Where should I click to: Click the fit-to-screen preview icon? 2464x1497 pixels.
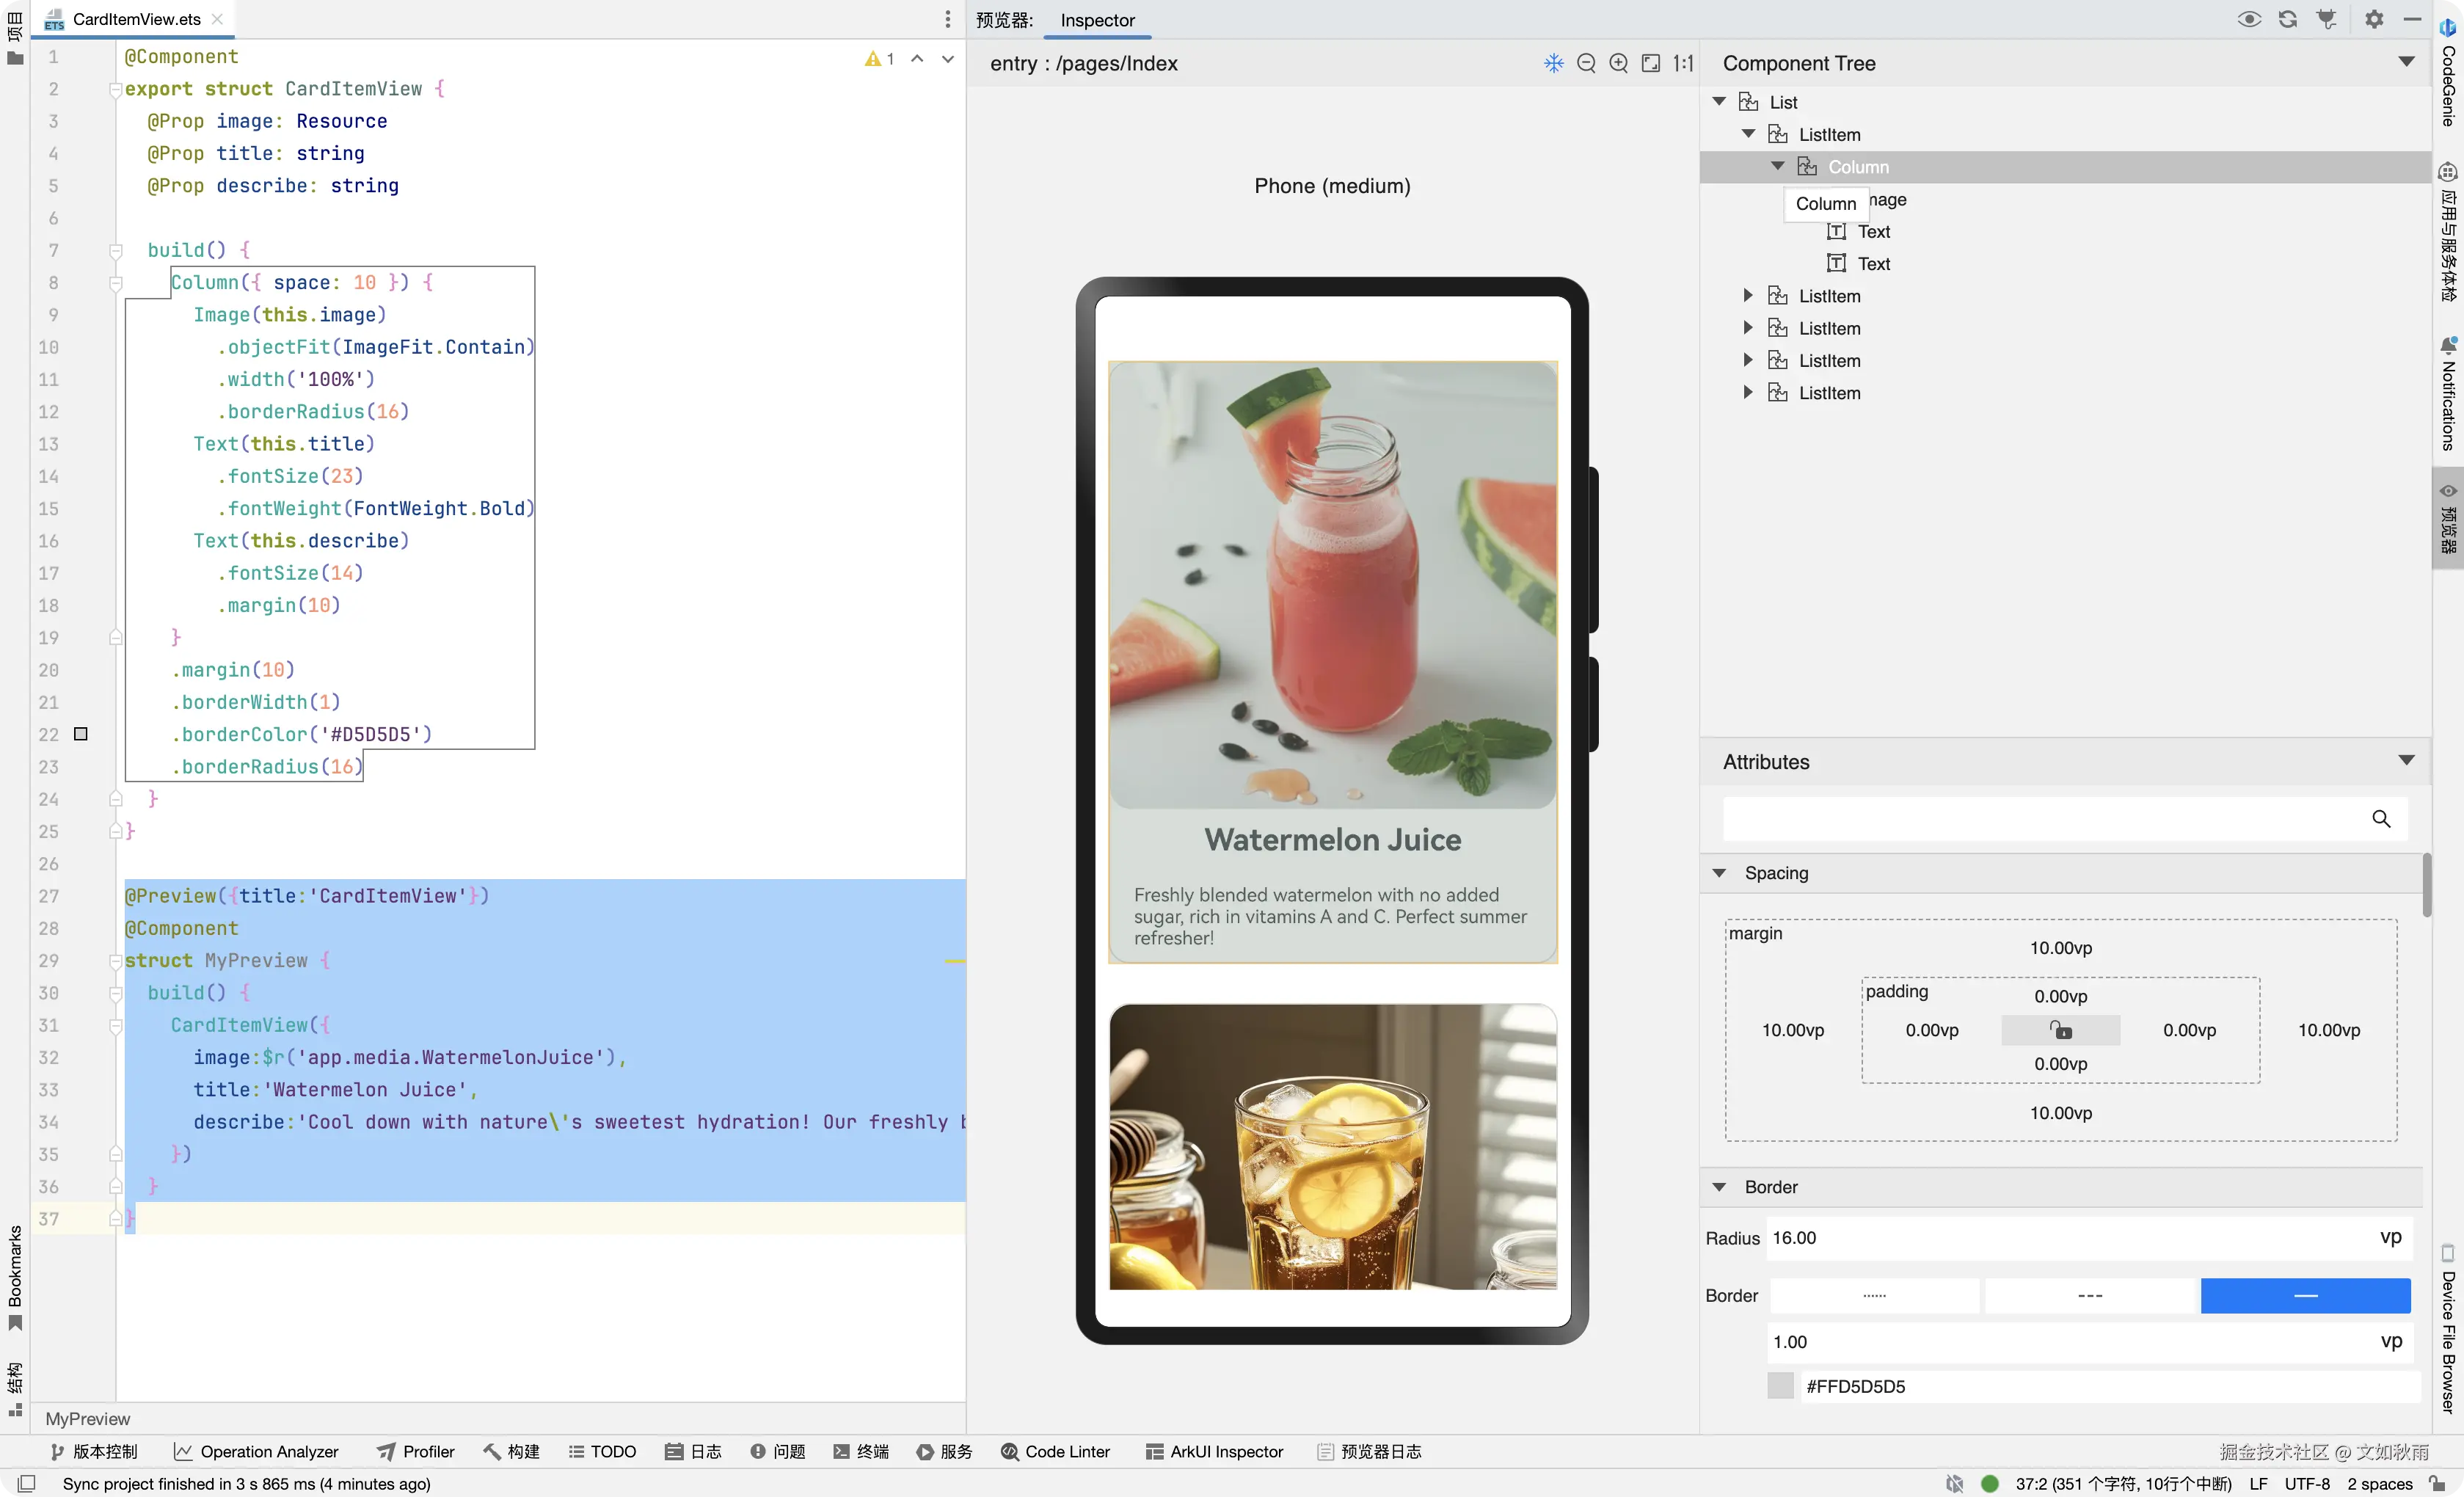click(x=1651, y=64)
